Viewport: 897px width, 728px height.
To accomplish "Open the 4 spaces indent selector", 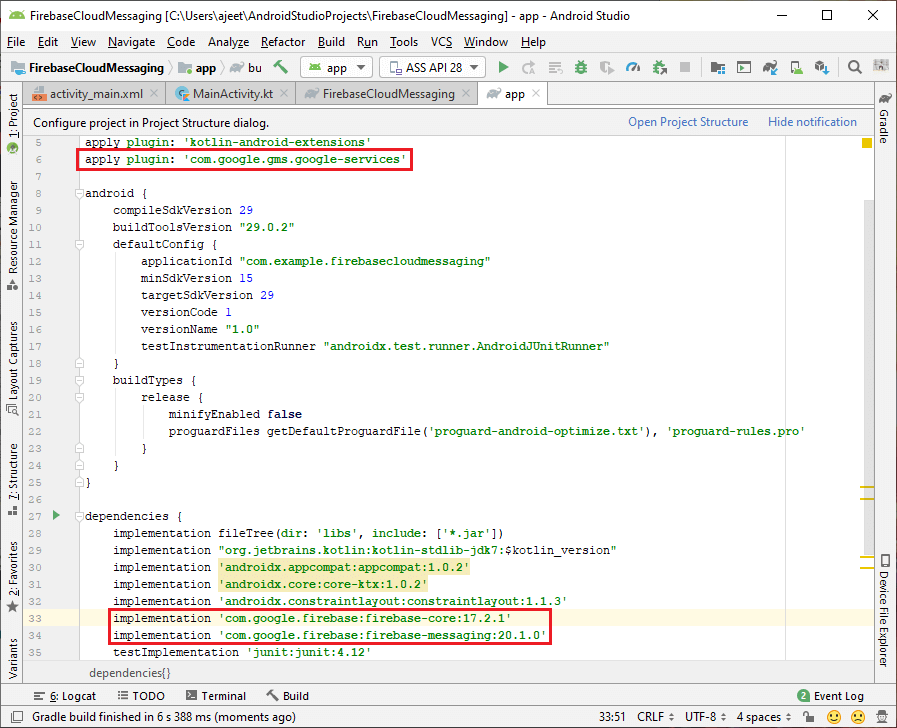I will click(764, 717).
